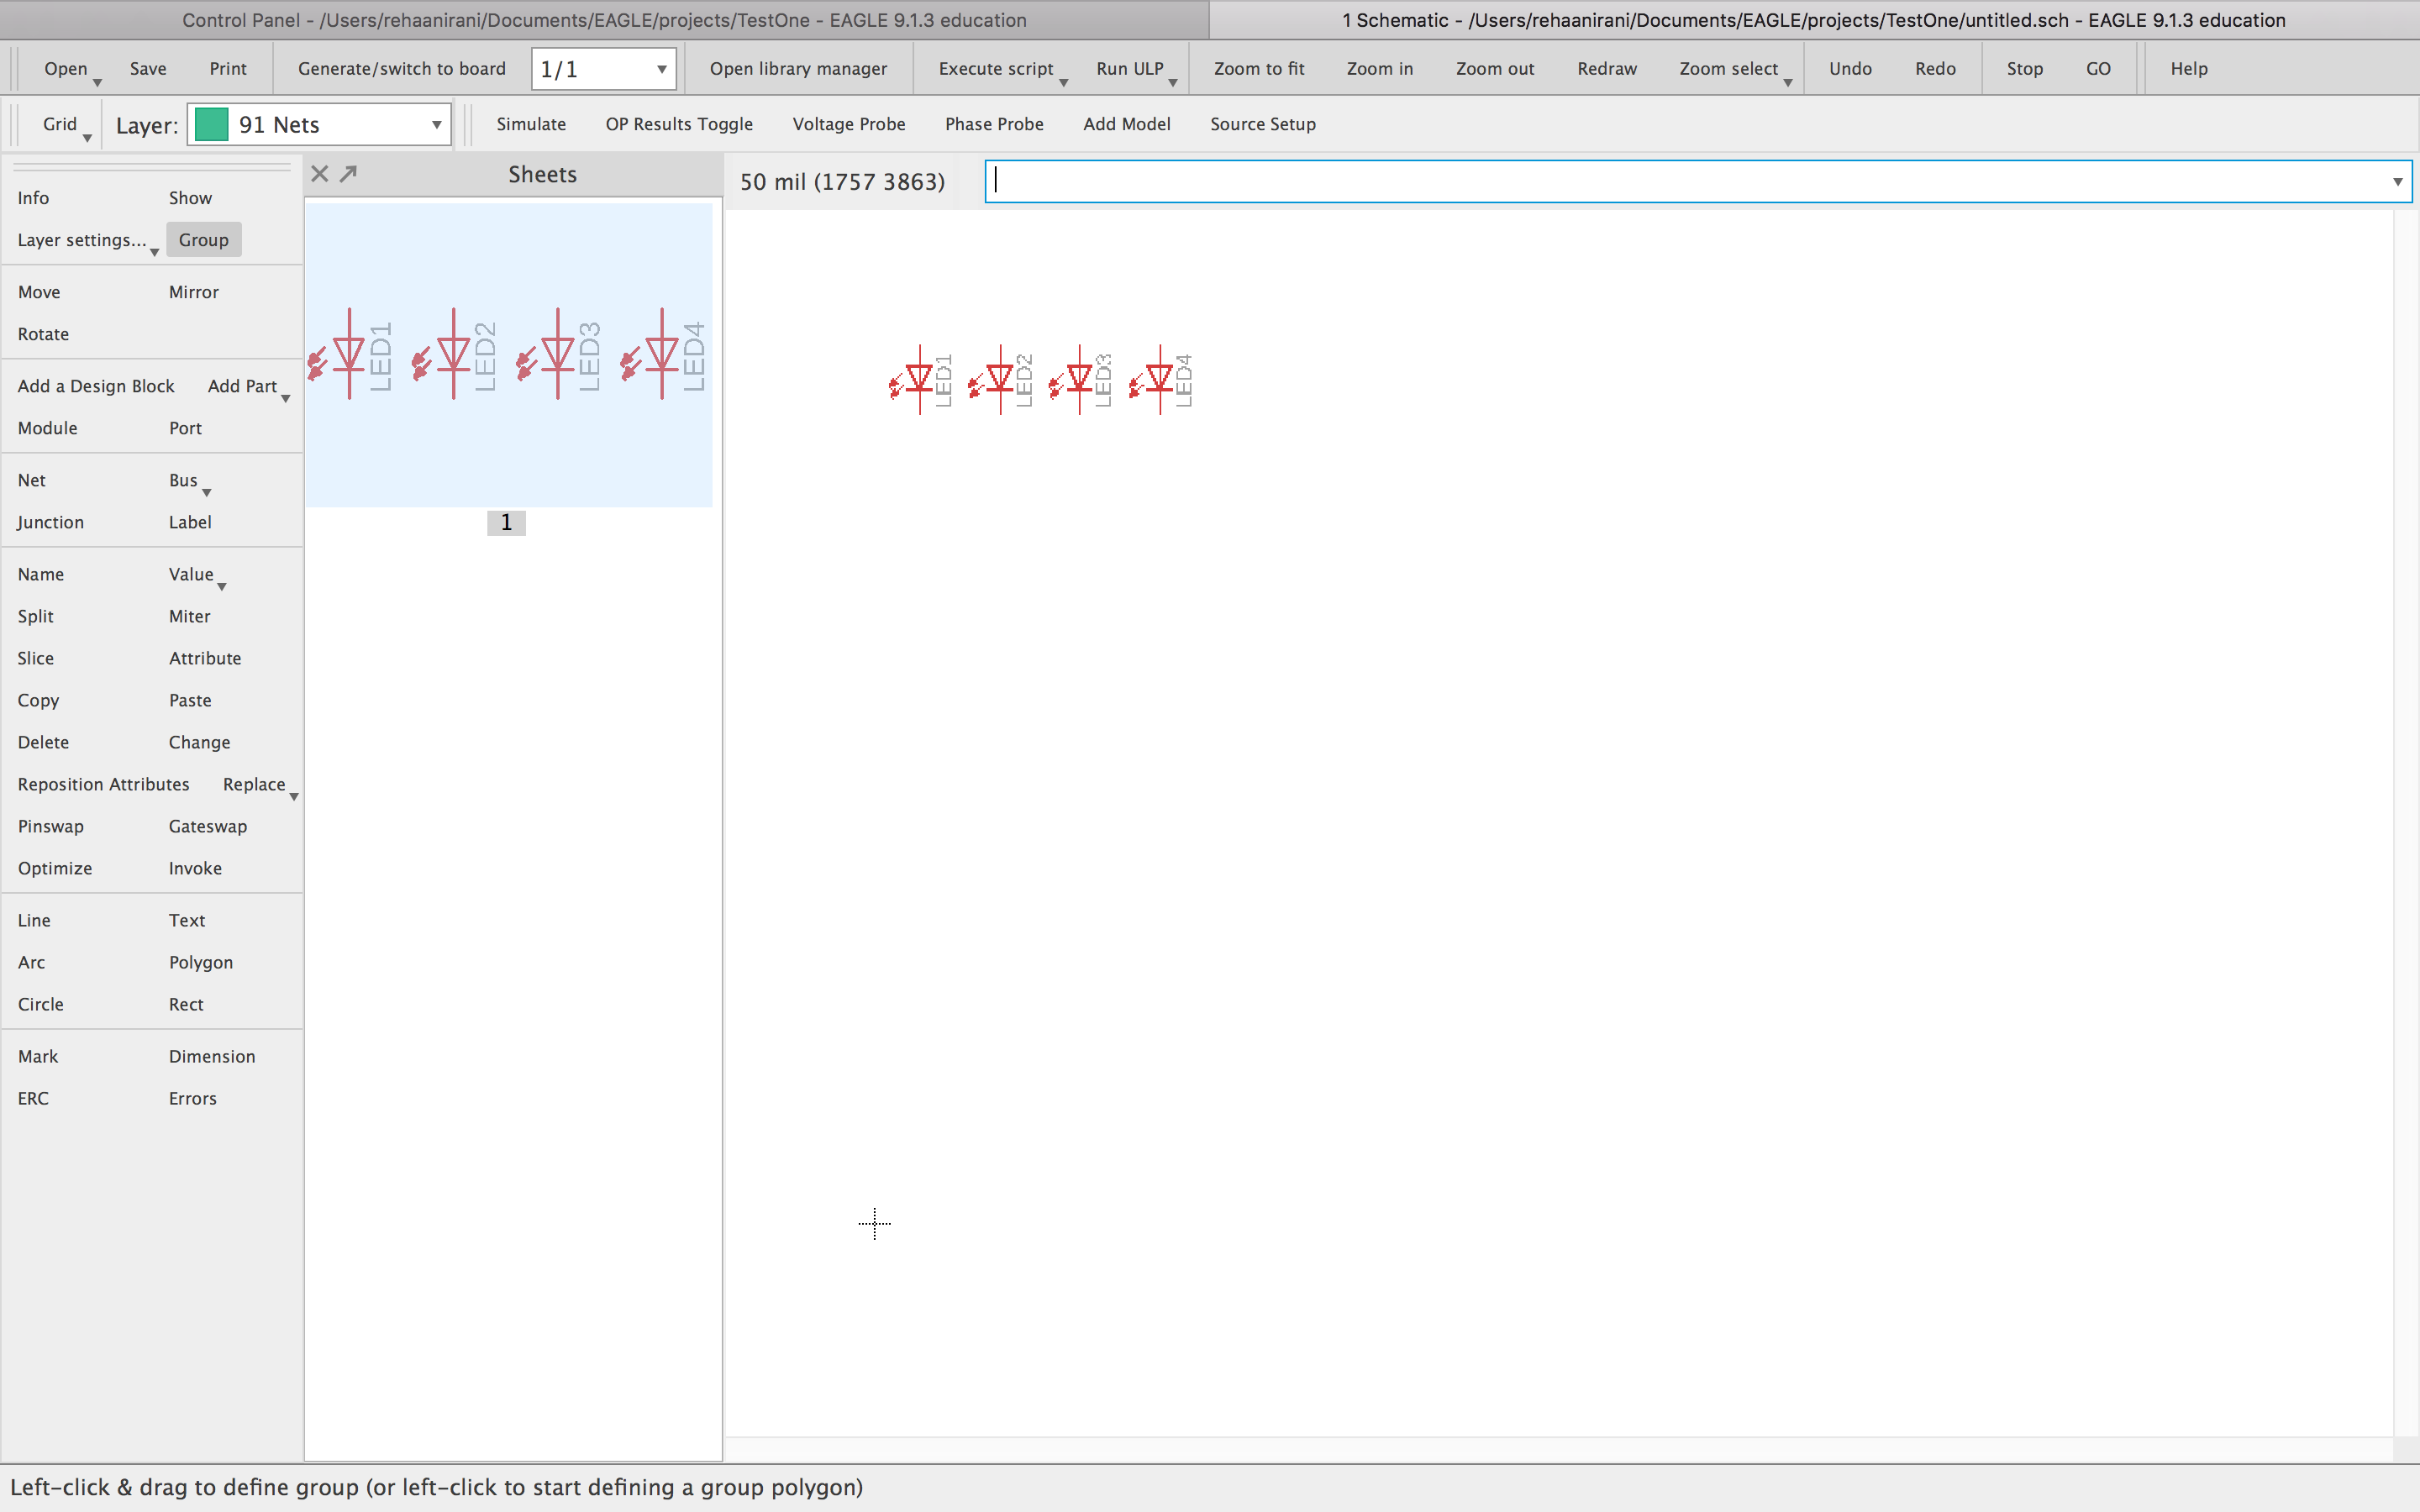
Task: Click the Source Setup toggle
Action: pyautogui.click(x=1261, y=123)
